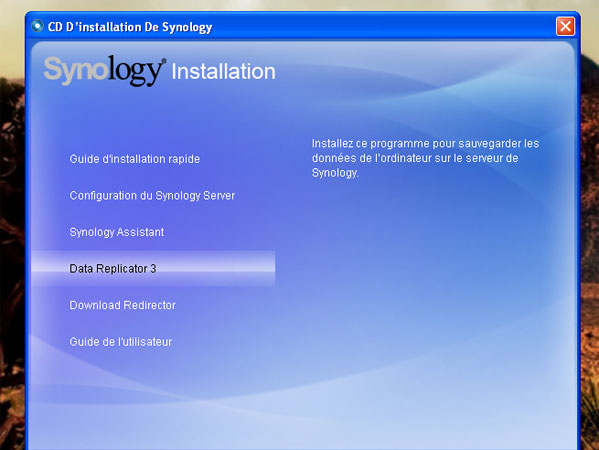Select Configuration du Synology Server
The image size is (599, 450).
click(152, 196)
